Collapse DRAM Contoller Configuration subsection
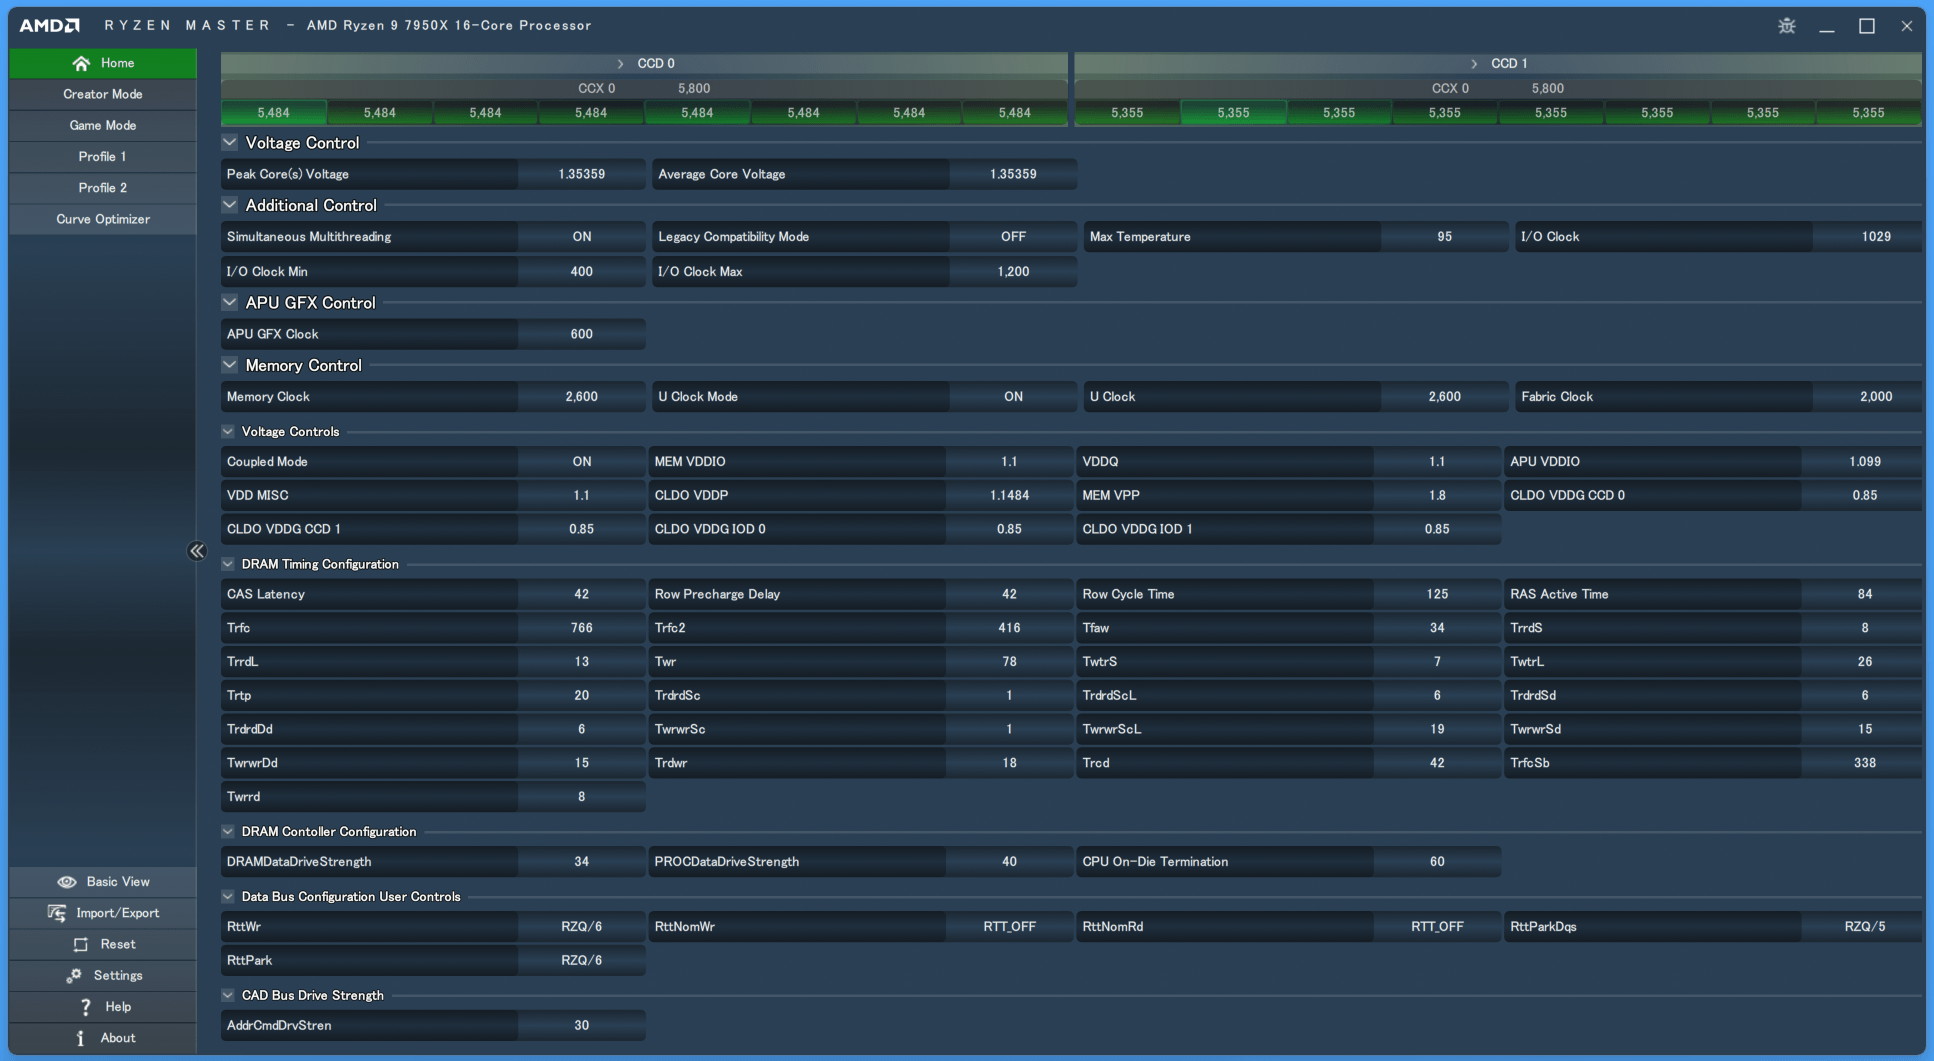Image resolution: width=1934 pixels, height=1061 pixels. coord(228,831)
